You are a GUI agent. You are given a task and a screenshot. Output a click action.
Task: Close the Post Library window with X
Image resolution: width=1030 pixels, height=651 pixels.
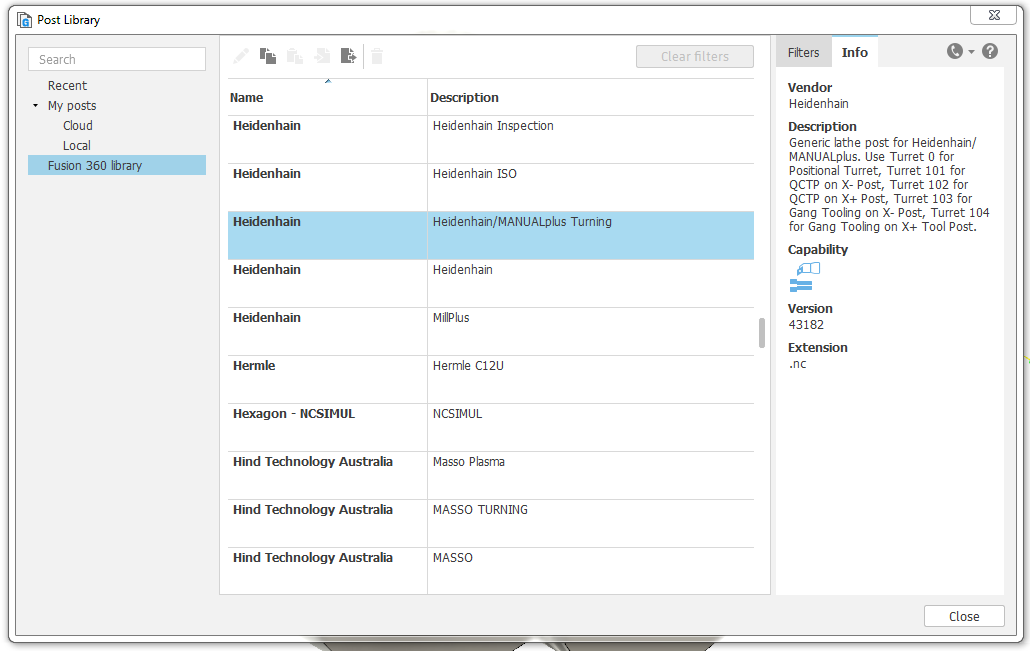[x=994, y=15]
